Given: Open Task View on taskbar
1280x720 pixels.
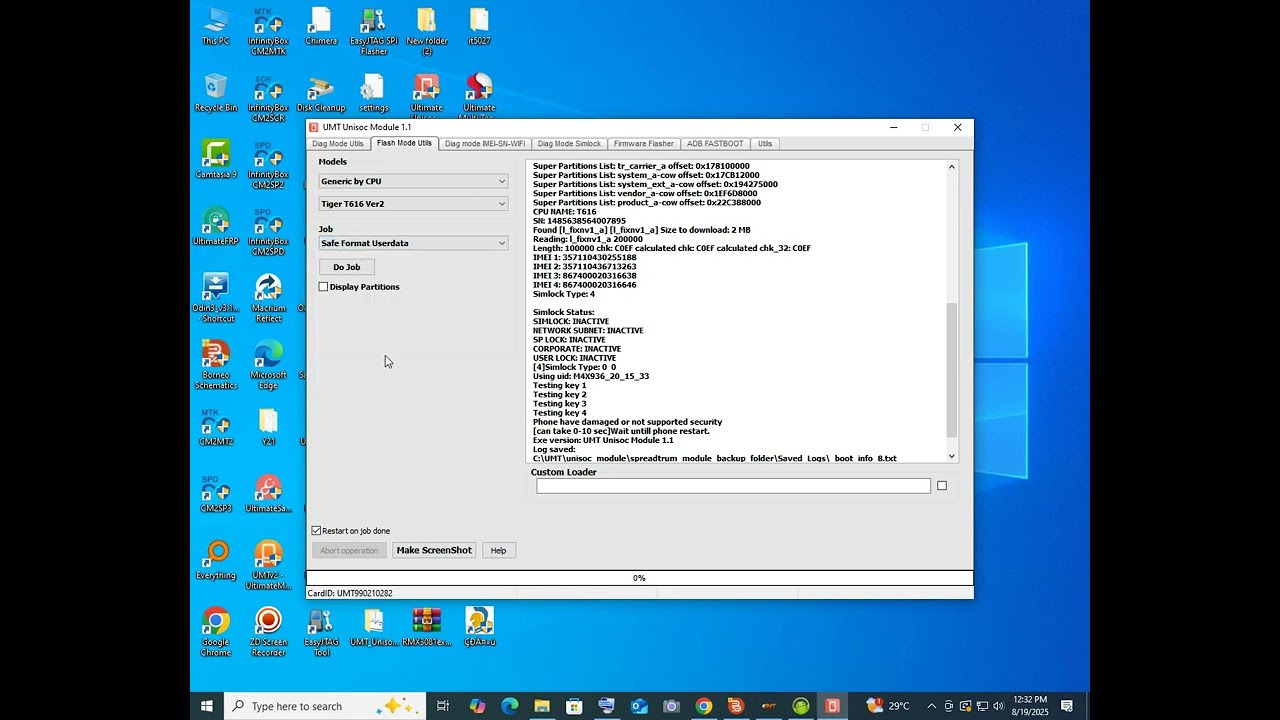Looking at the screenshot, I should (x=443, y=706).
